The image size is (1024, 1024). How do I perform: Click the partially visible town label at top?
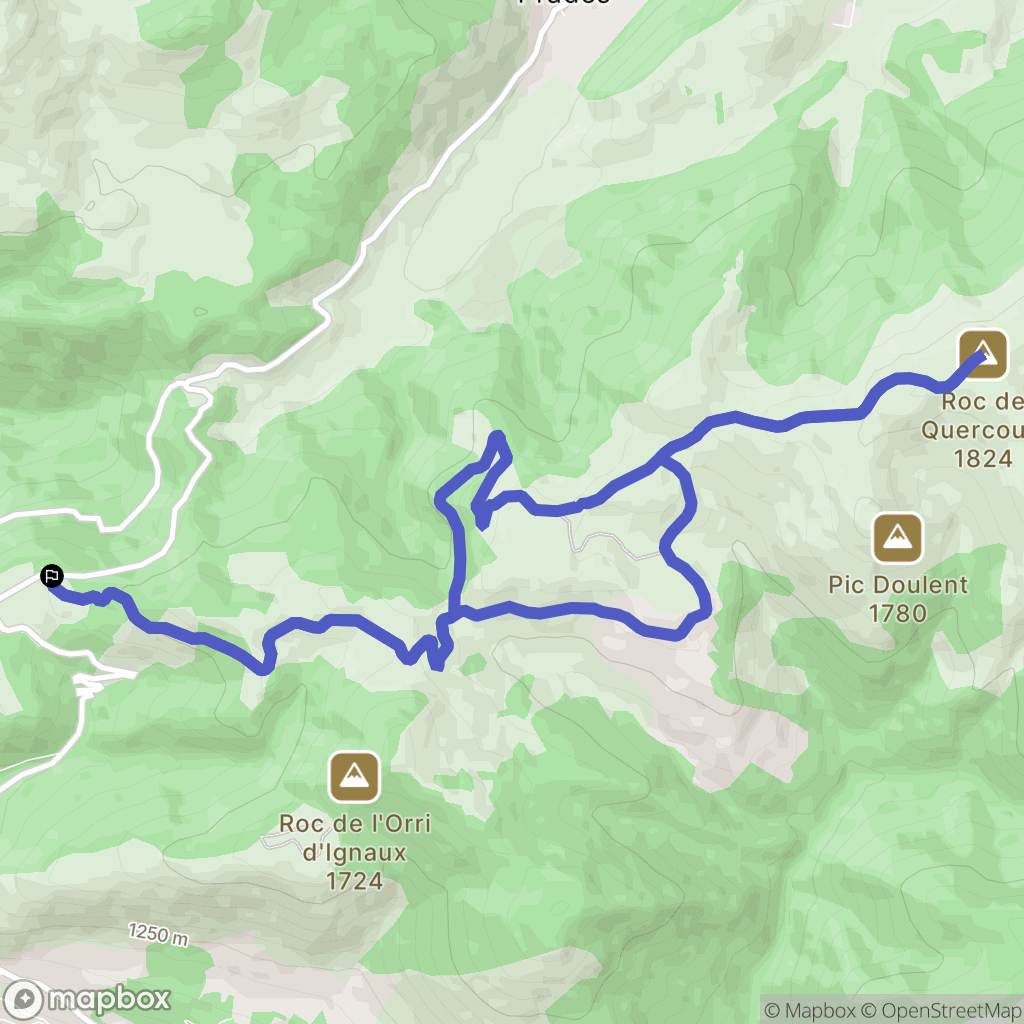coord(564,3)
